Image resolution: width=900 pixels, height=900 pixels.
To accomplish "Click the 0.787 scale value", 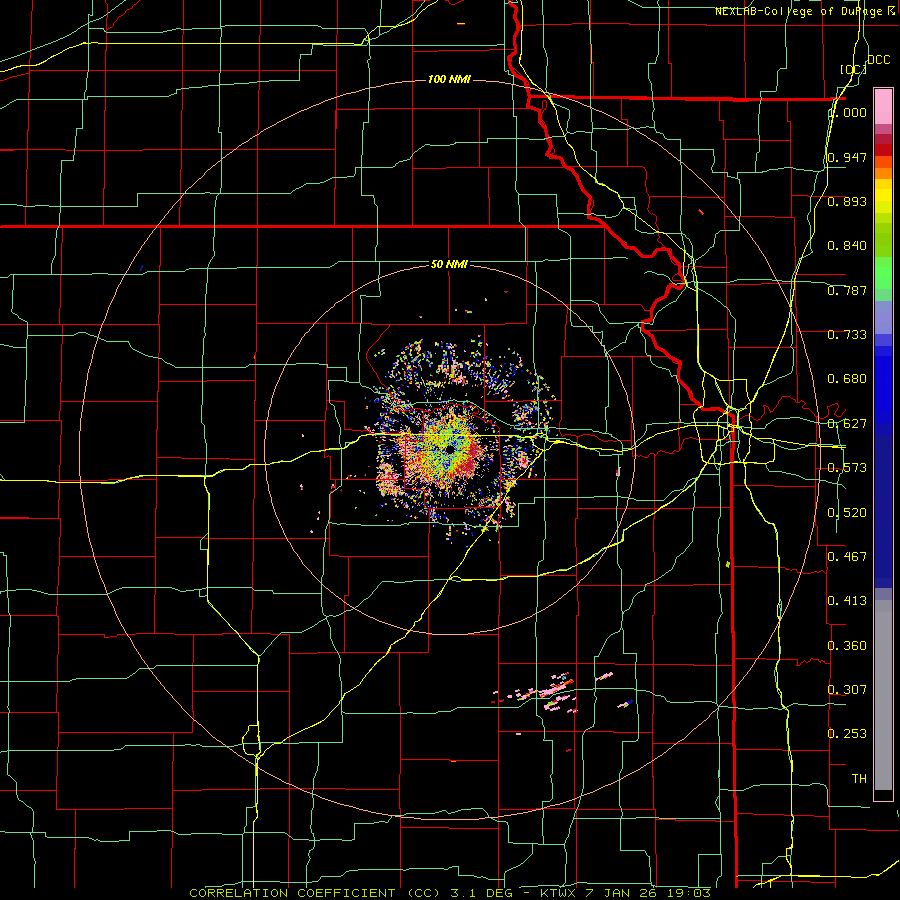I will click(x=847, y=290).
